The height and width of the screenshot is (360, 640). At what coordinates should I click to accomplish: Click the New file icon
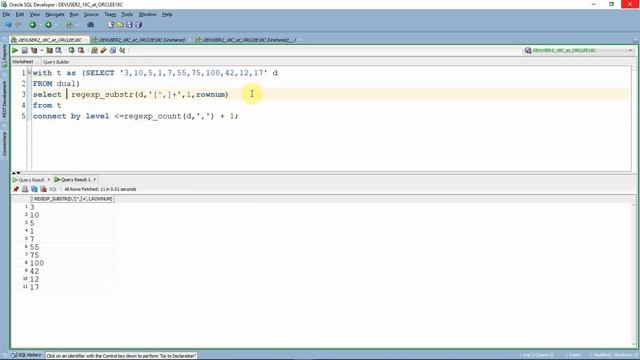tap(111, 25)
